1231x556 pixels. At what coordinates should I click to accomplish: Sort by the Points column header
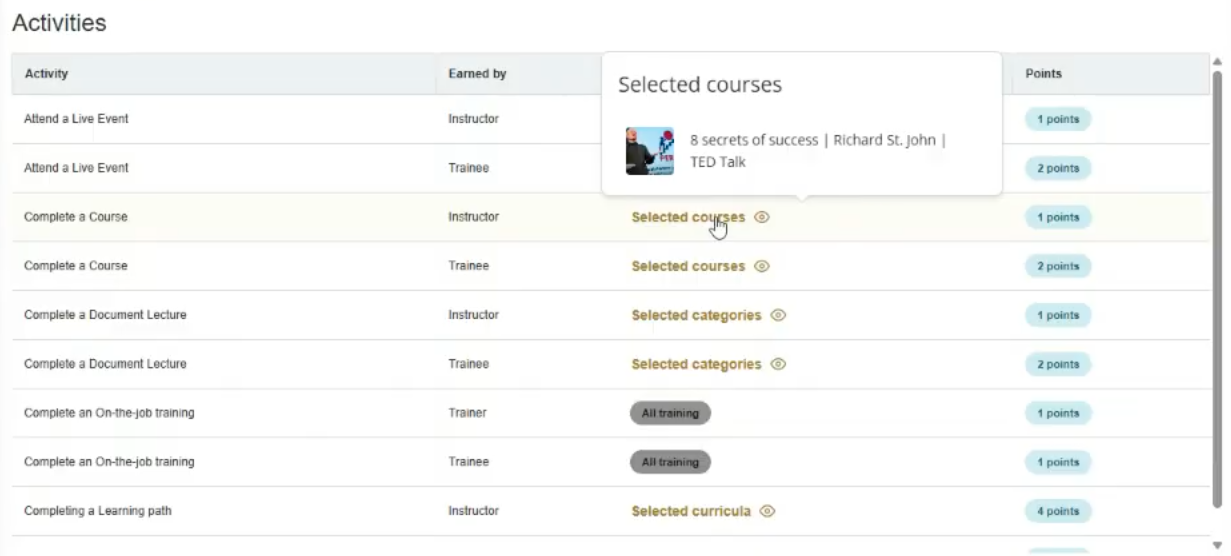tap(1043, 74)
